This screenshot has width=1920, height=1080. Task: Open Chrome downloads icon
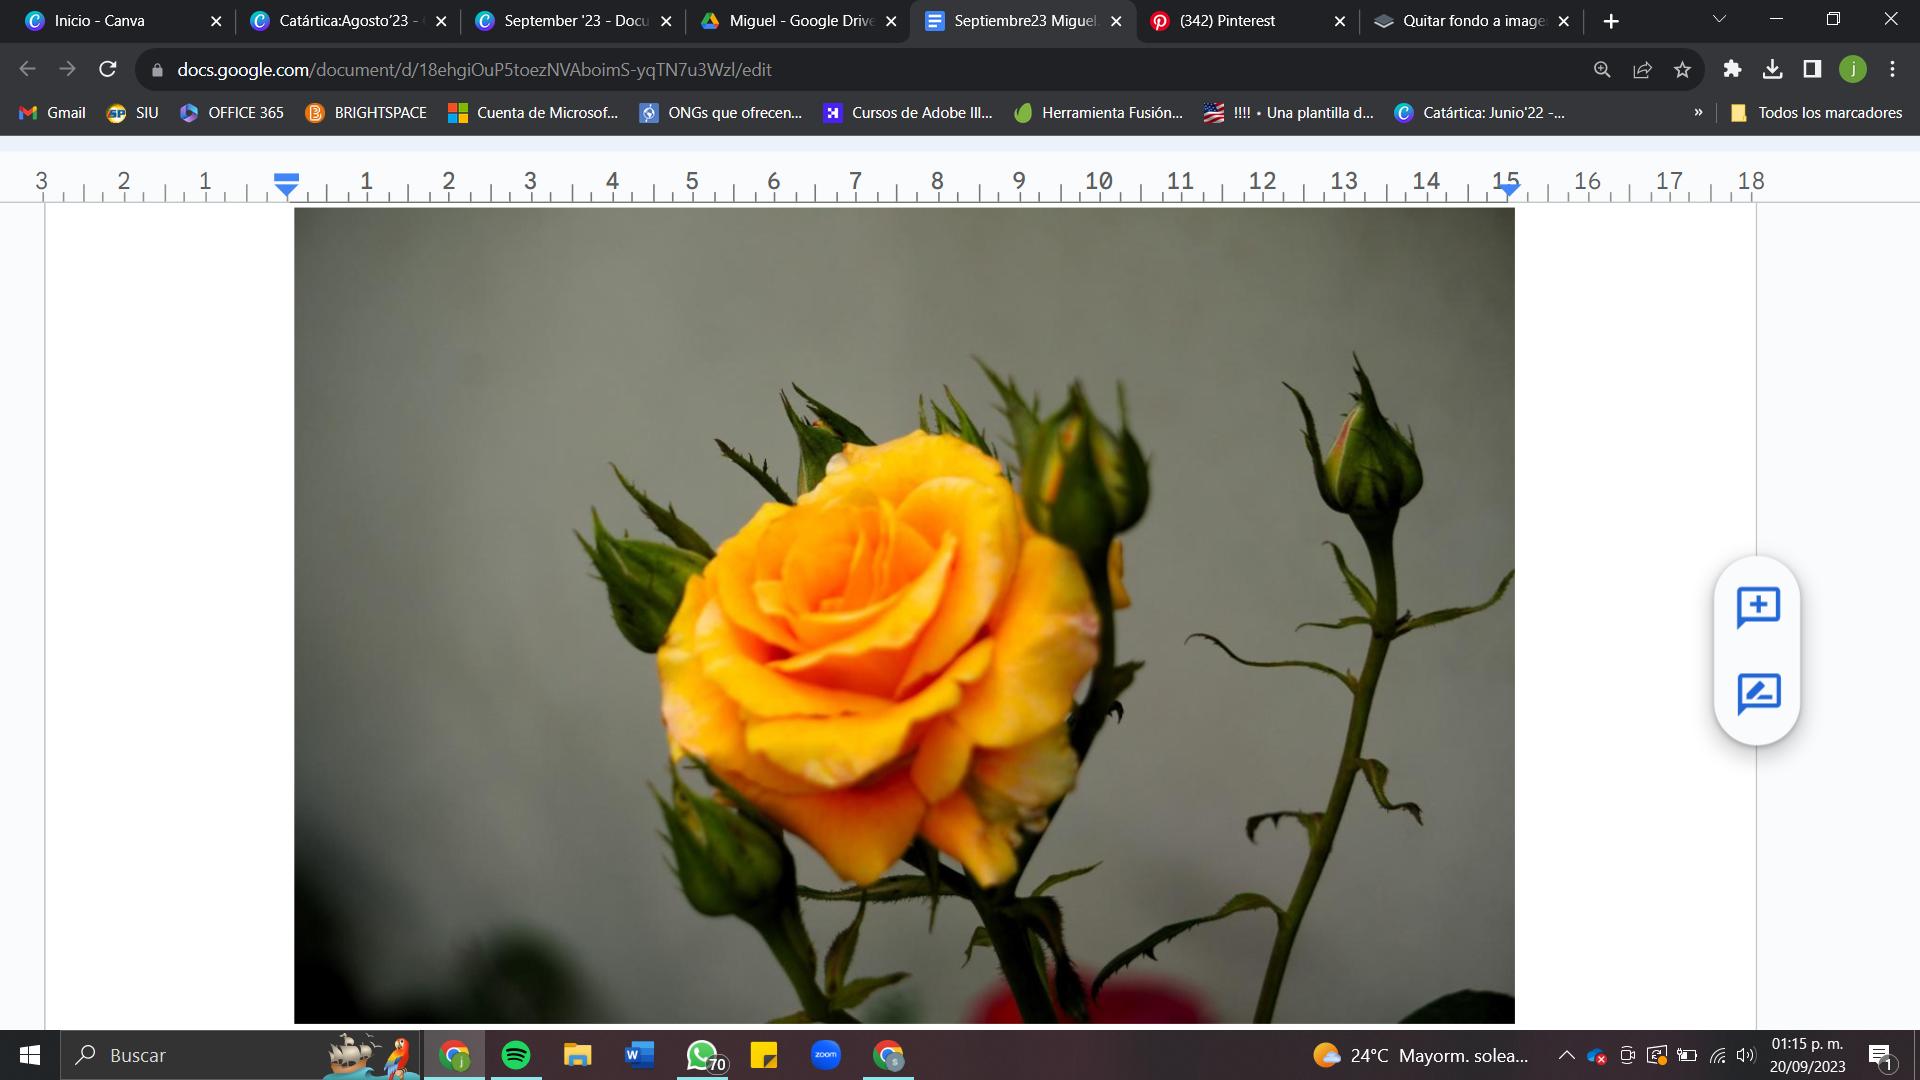(1772, 69)
